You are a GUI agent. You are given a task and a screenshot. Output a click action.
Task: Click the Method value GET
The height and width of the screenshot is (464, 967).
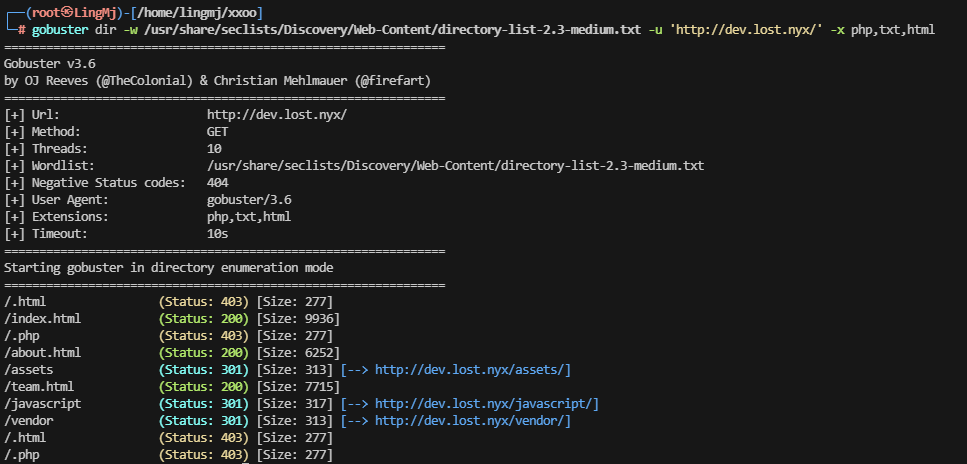217,132
